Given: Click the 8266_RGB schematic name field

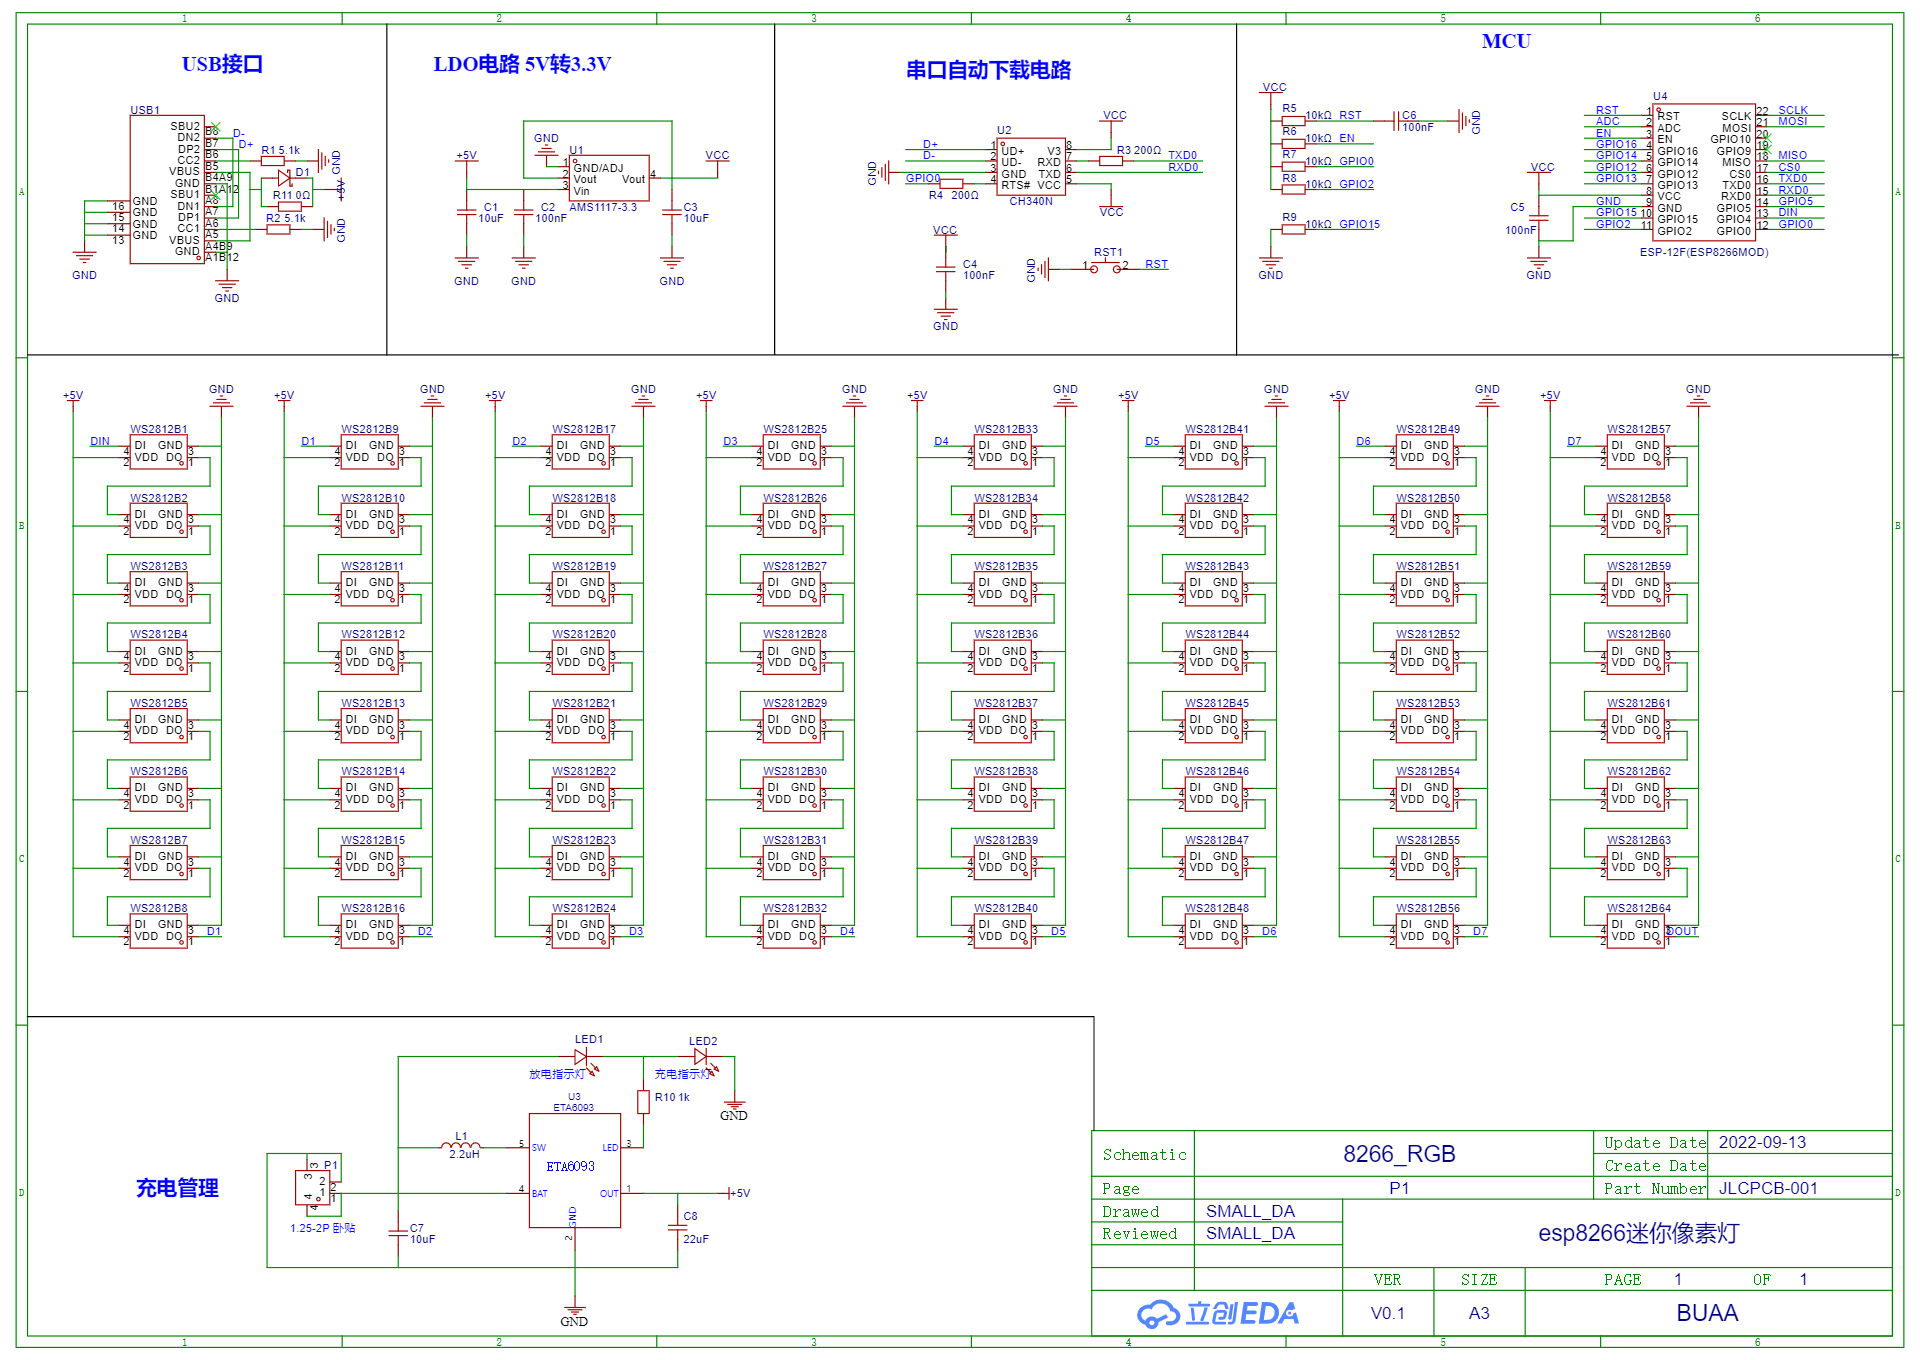Looking at the screenshot, I should (1398, 1154).
